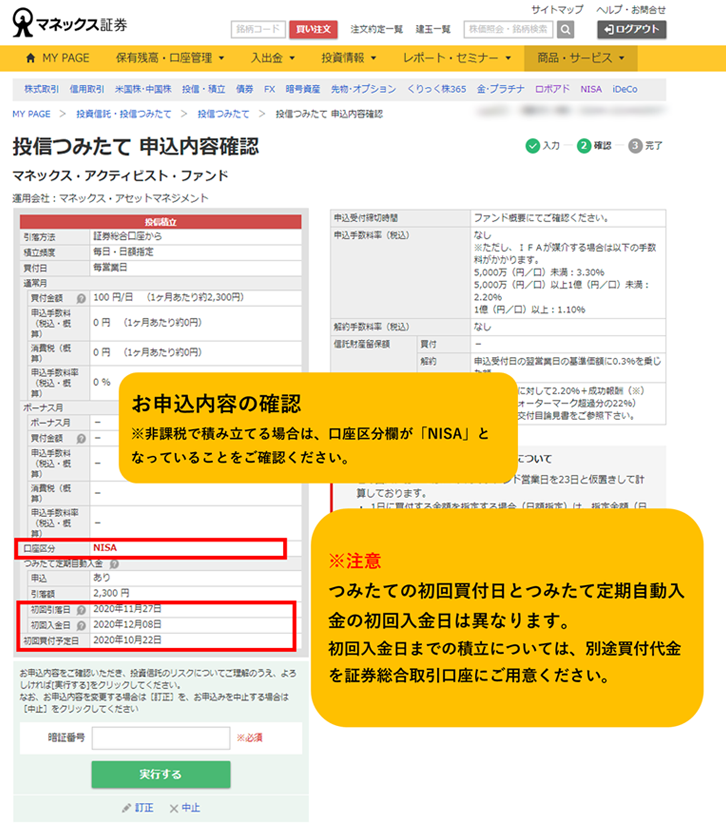726x834 pixels.
Task: Open サイトマップ link at top
Action: [557, 10]
